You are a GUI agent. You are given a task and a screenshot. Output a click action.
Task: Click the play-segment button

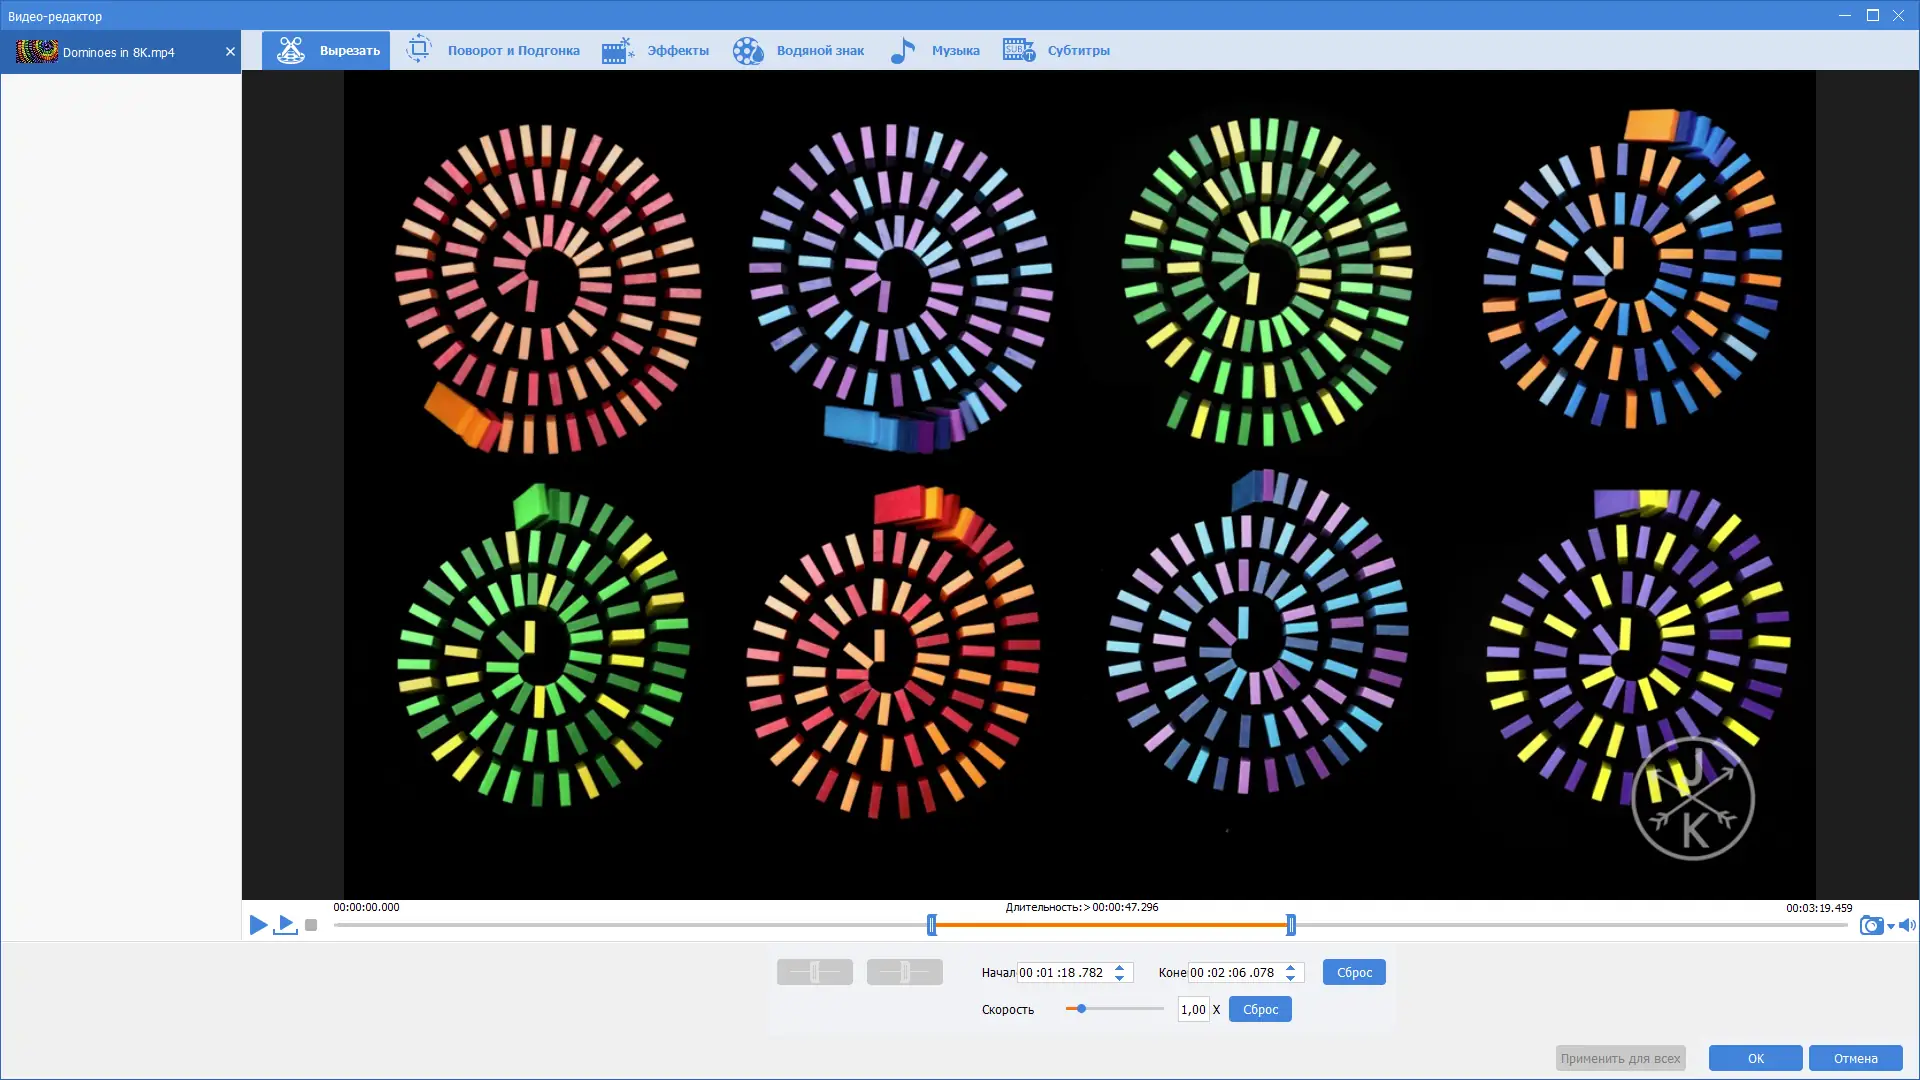click(286, 925)
